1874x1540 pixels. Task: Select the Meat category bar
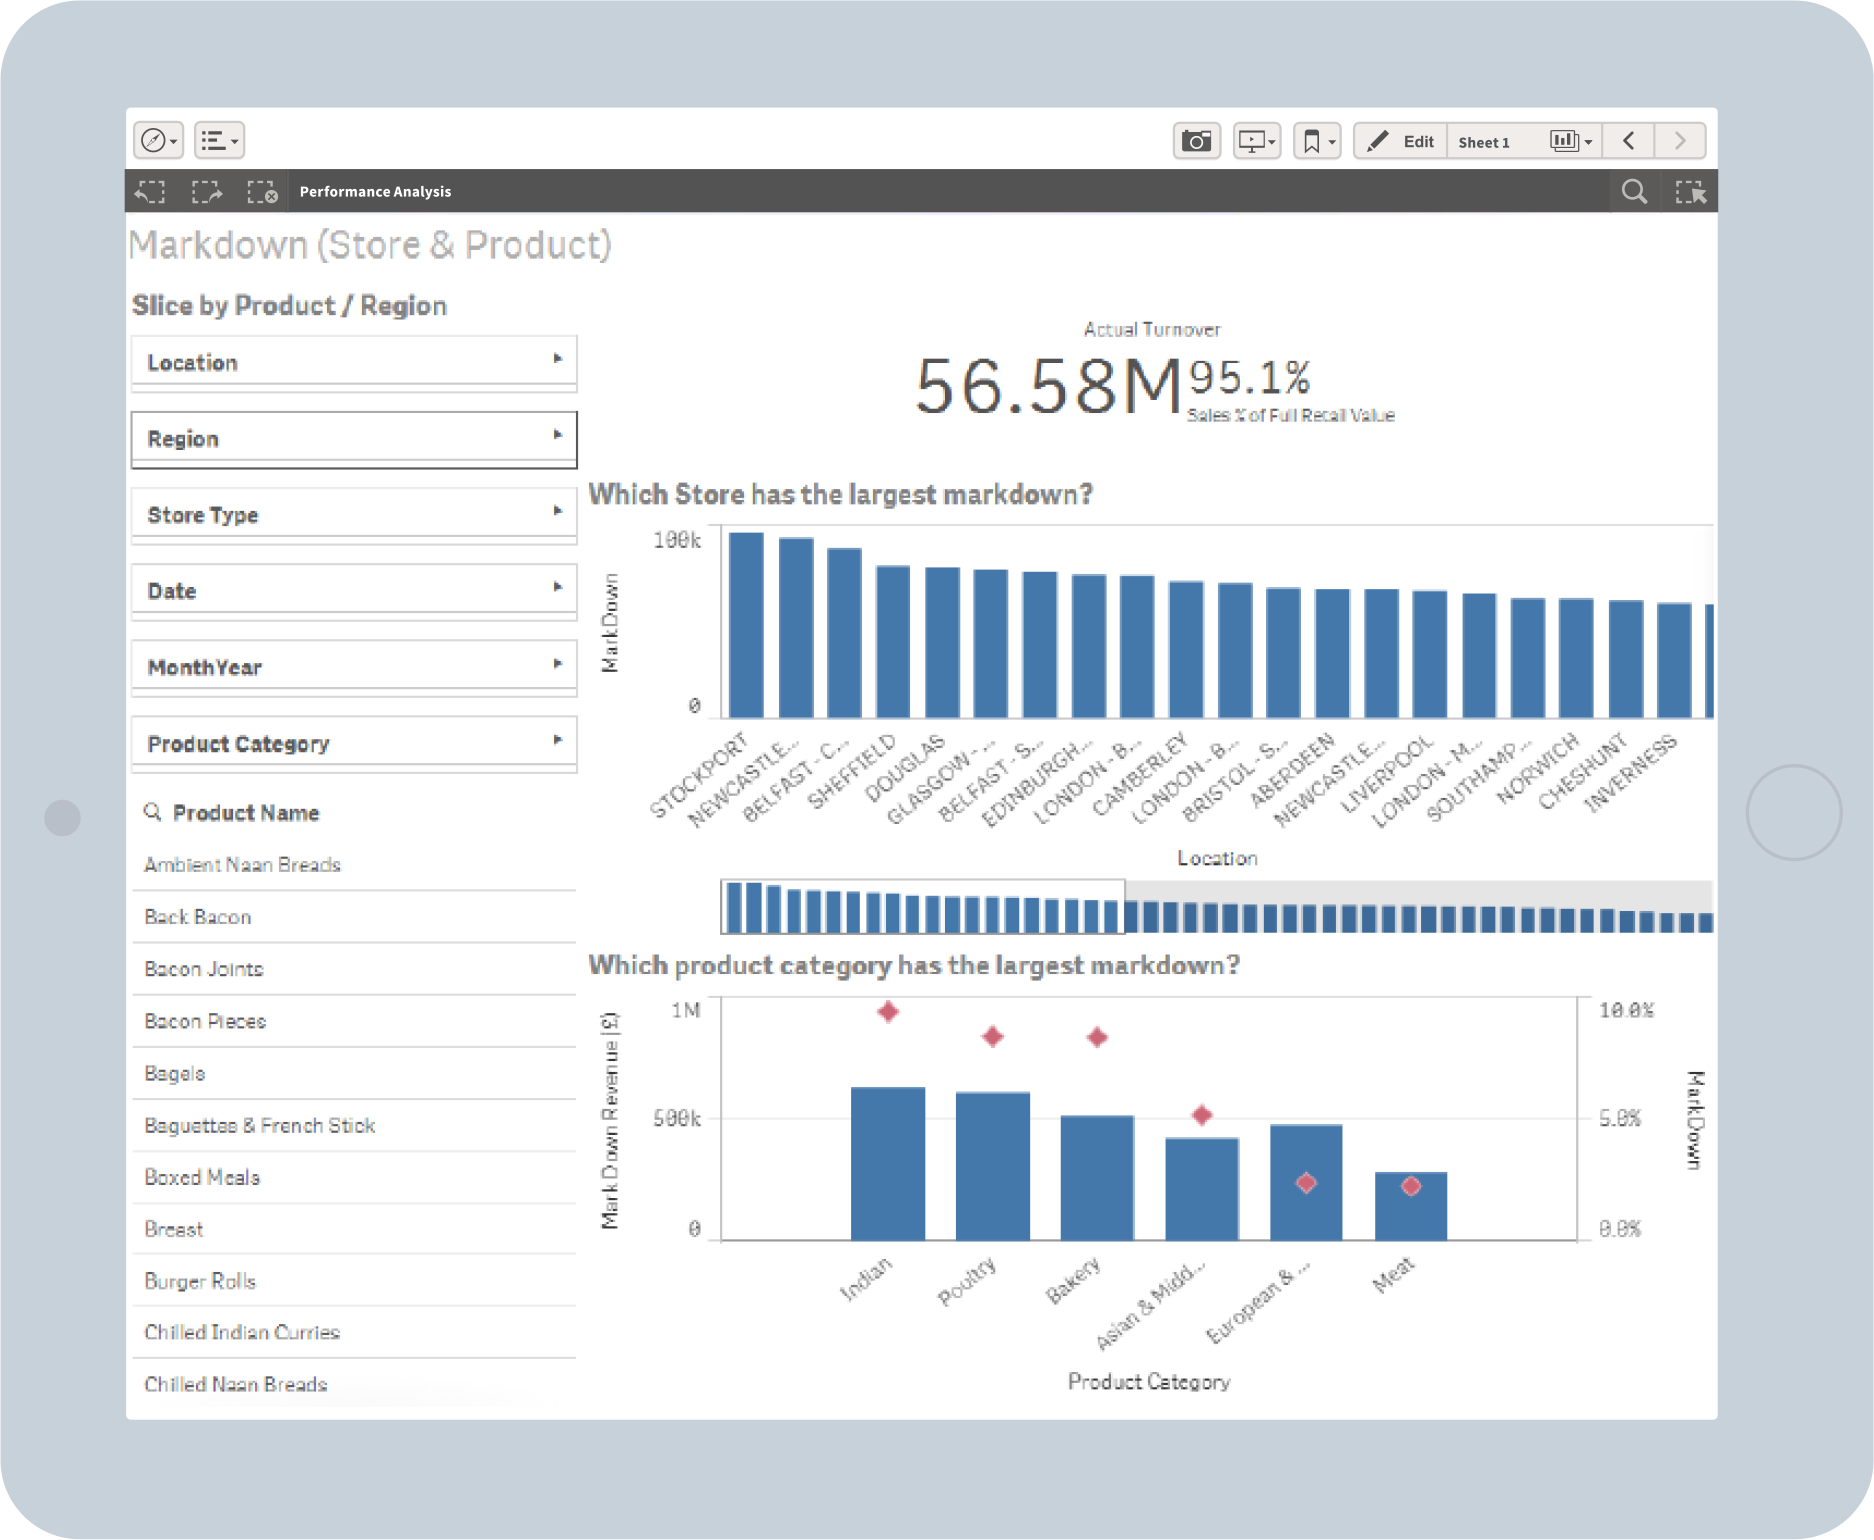coord(1411,1206)
